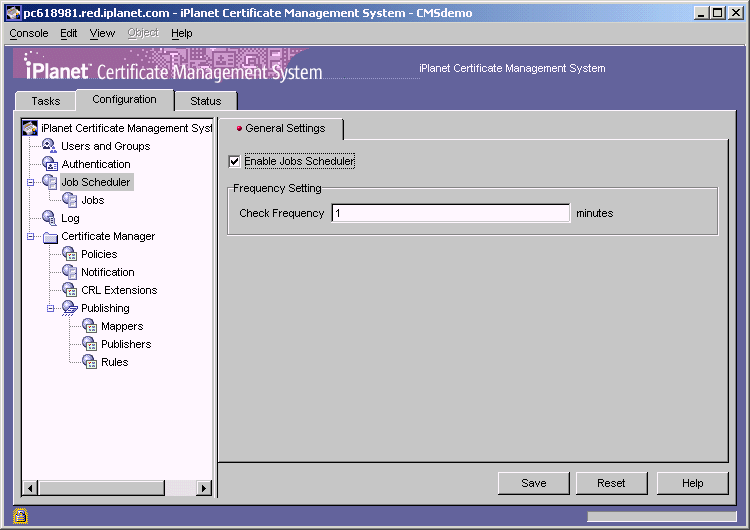Select CRL Extensions in the tree
The width and height of the screenshot is (750, 530).
click(x=119, y=290)
